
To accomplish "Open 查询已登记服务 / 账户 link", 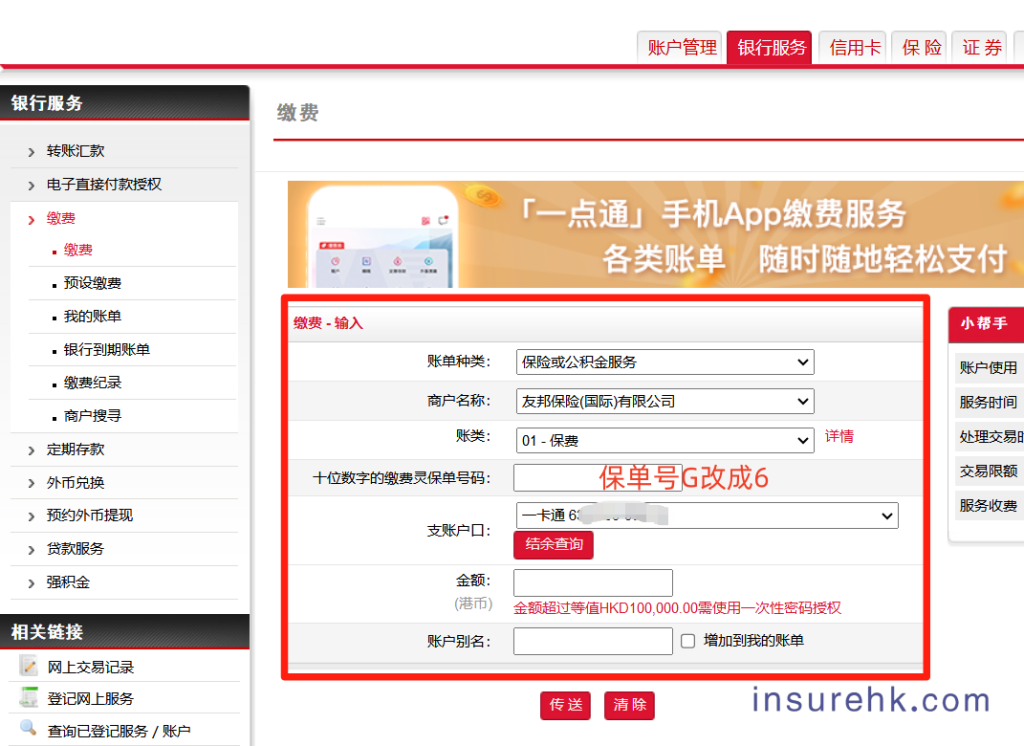I will point(118,731).
